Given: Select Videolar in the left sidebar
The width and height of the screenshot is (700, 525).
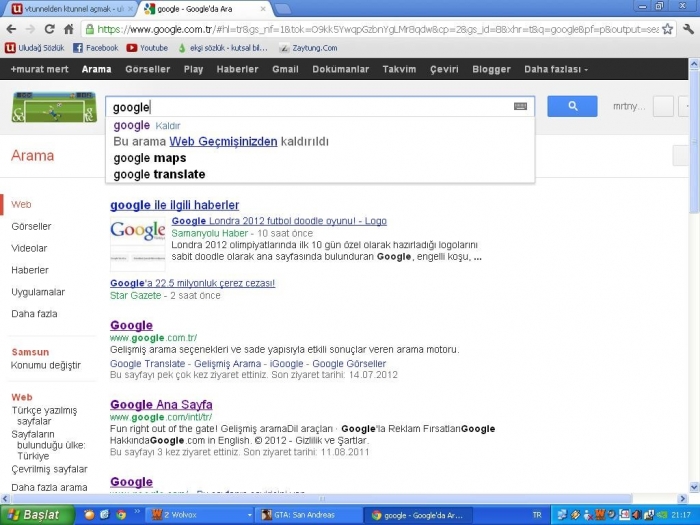Looking at the screenshot, I should [29, 248].
